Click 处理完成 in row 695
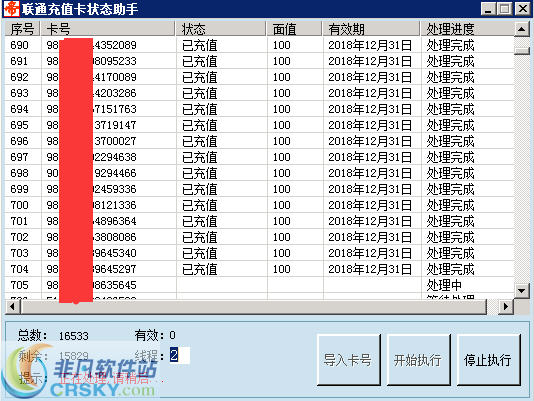Image resolution: width=534 pixels, height=401 pixels. tap(450, 125)
